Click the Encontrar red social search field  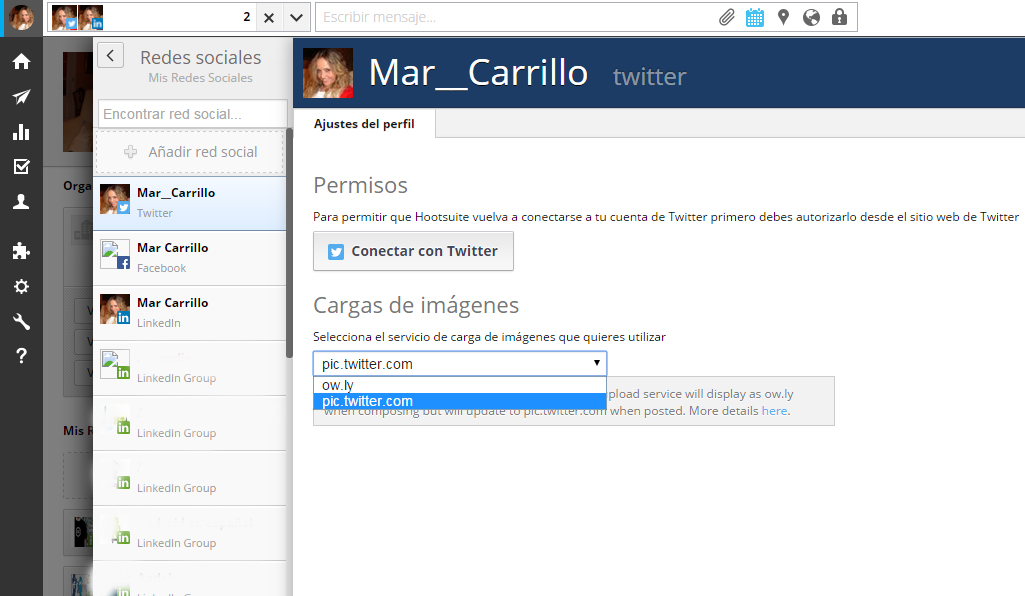click(x=192, y=114)
